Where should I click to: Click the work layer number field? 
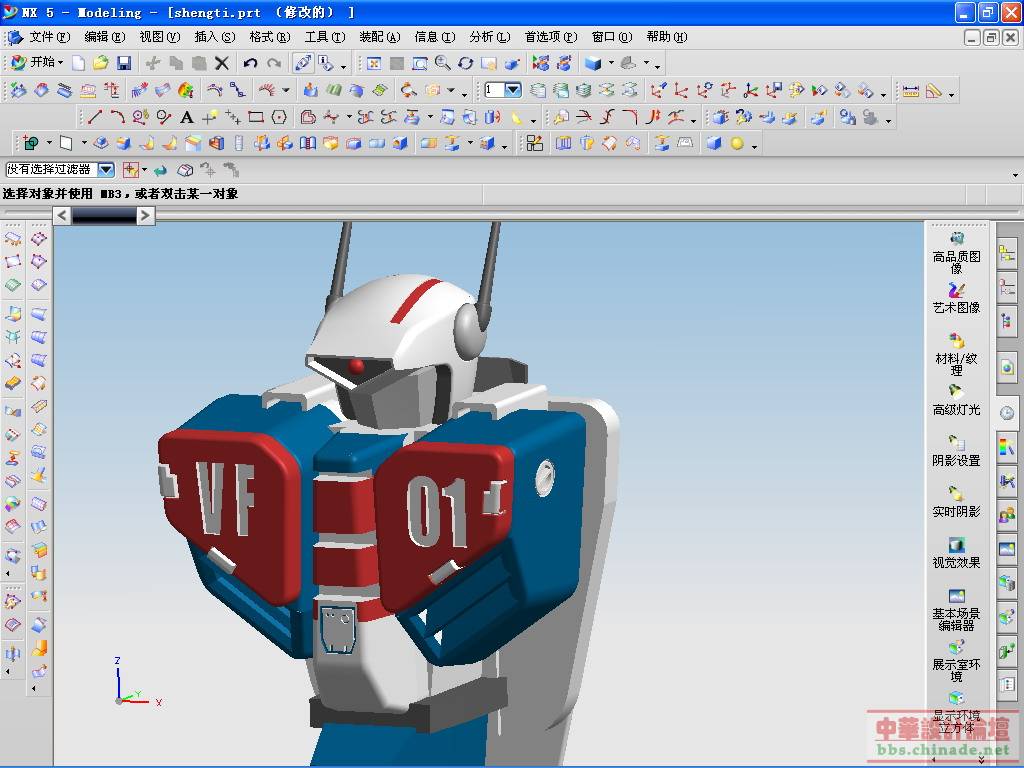[x=494, y=90]
